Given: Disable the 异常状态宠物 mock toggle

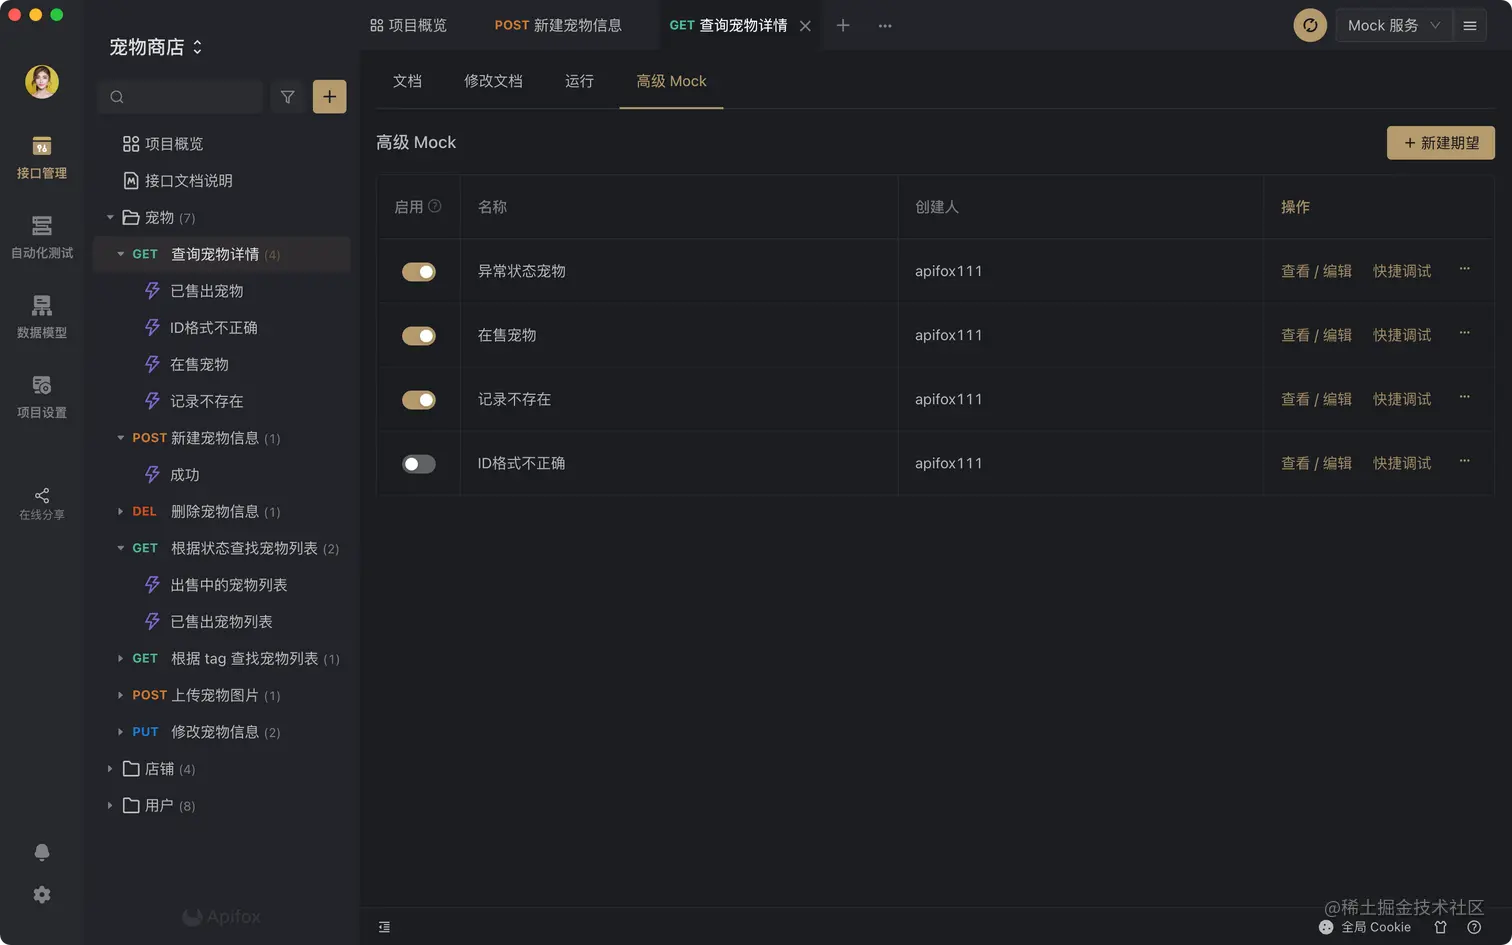Looking at the screenshot, I should pyautogui.click(x=418, y=270).
